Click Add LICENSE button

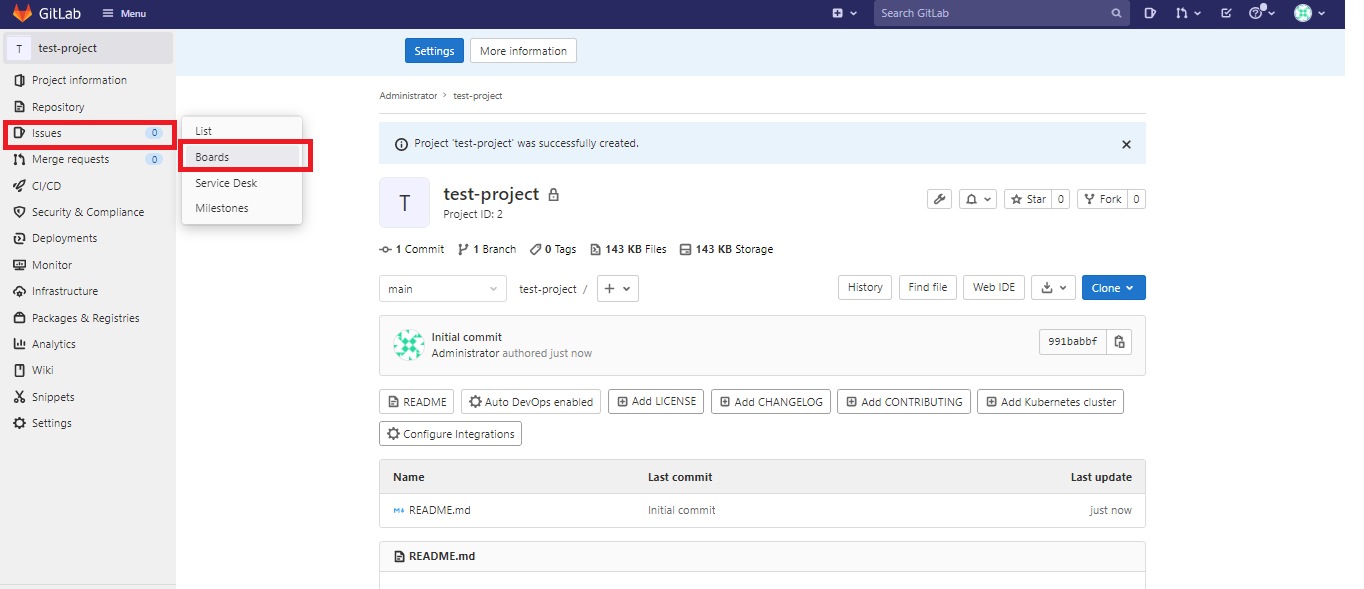click(x=656, y=401)
